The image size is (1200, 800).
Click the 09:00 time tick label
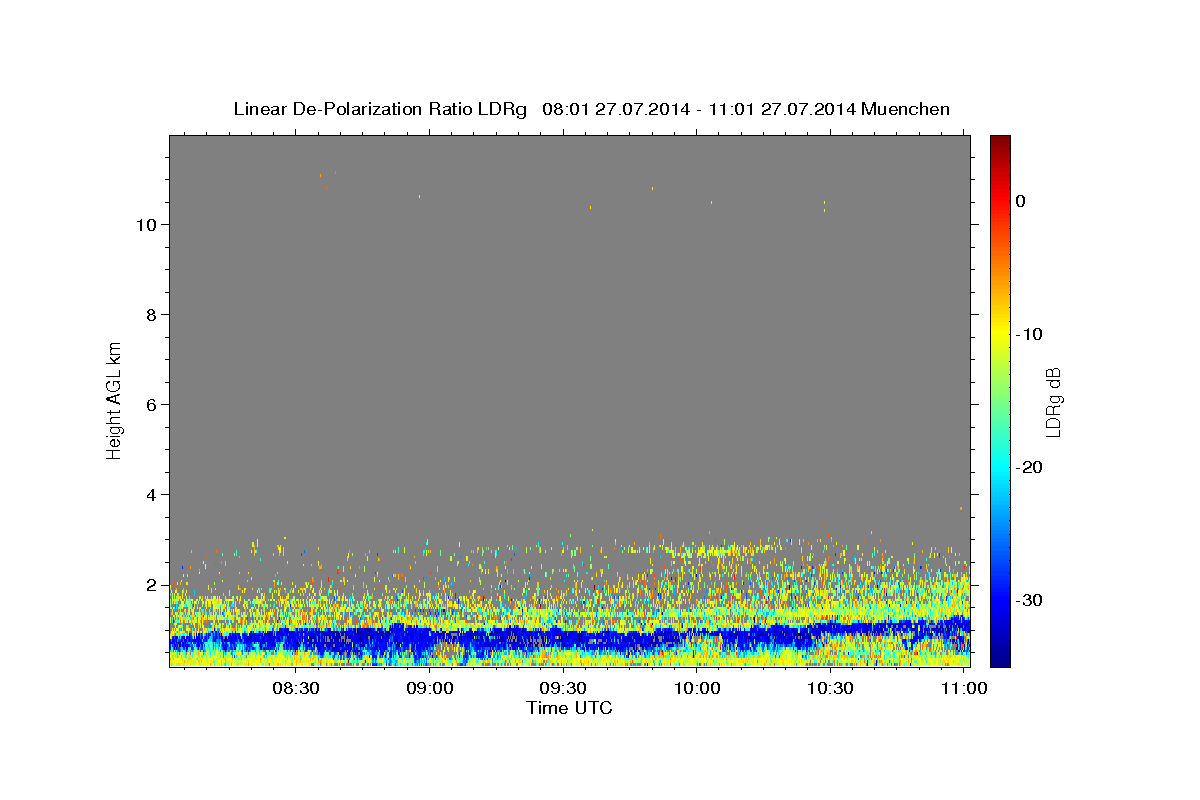430,688
